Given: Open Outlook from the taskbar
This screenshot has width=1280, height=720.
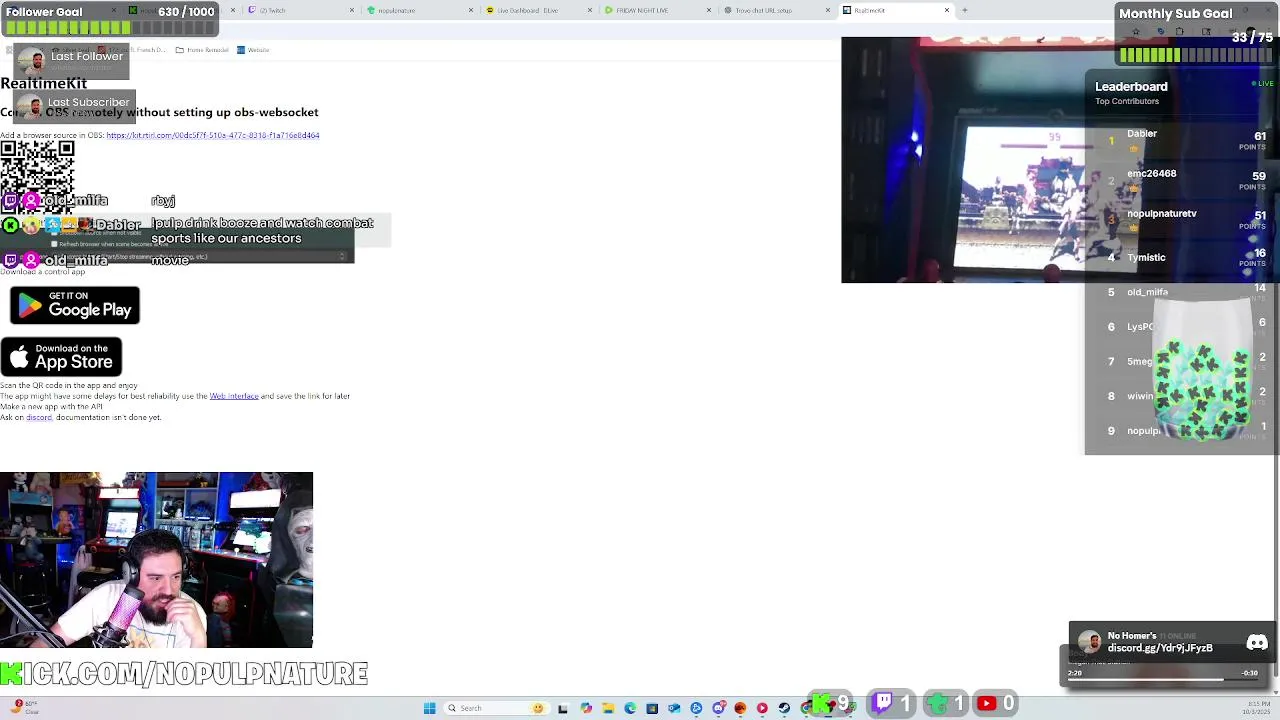Looking at the screenshot, I should coord(674,708).
